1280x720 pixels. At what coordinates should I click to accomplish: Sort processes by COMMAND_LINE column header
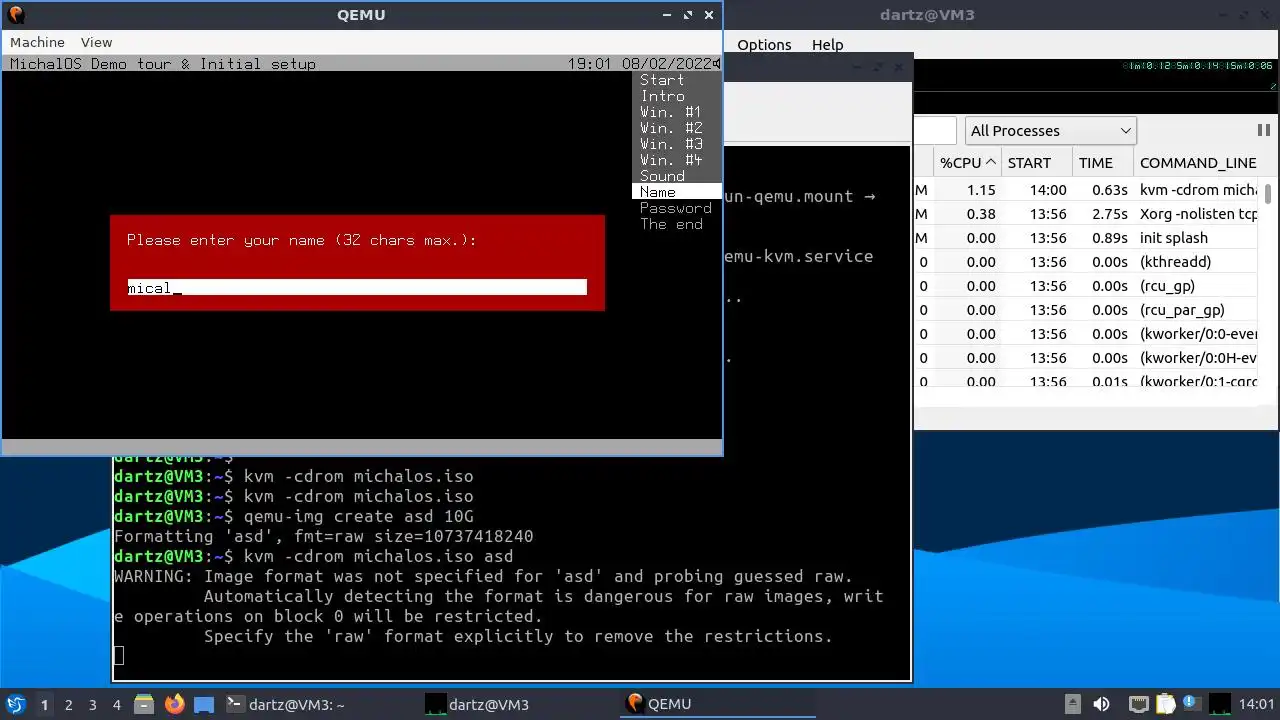point(1198,162)
